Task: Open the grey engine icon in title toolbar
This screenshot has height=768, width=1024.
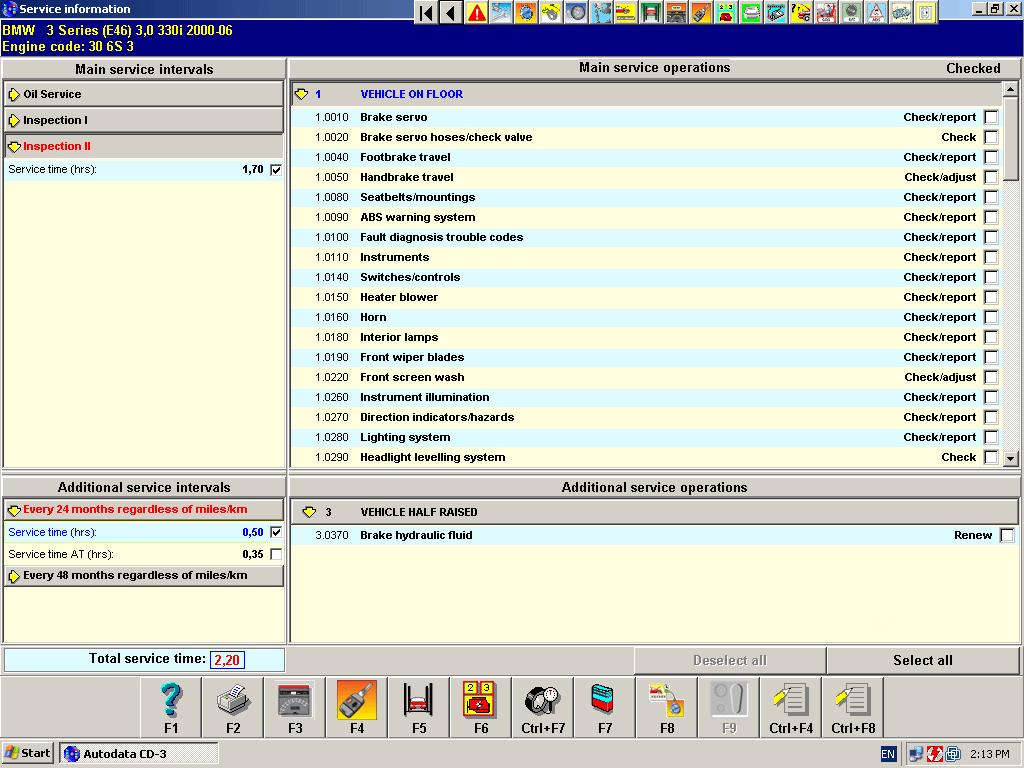Action: [901, 12]
